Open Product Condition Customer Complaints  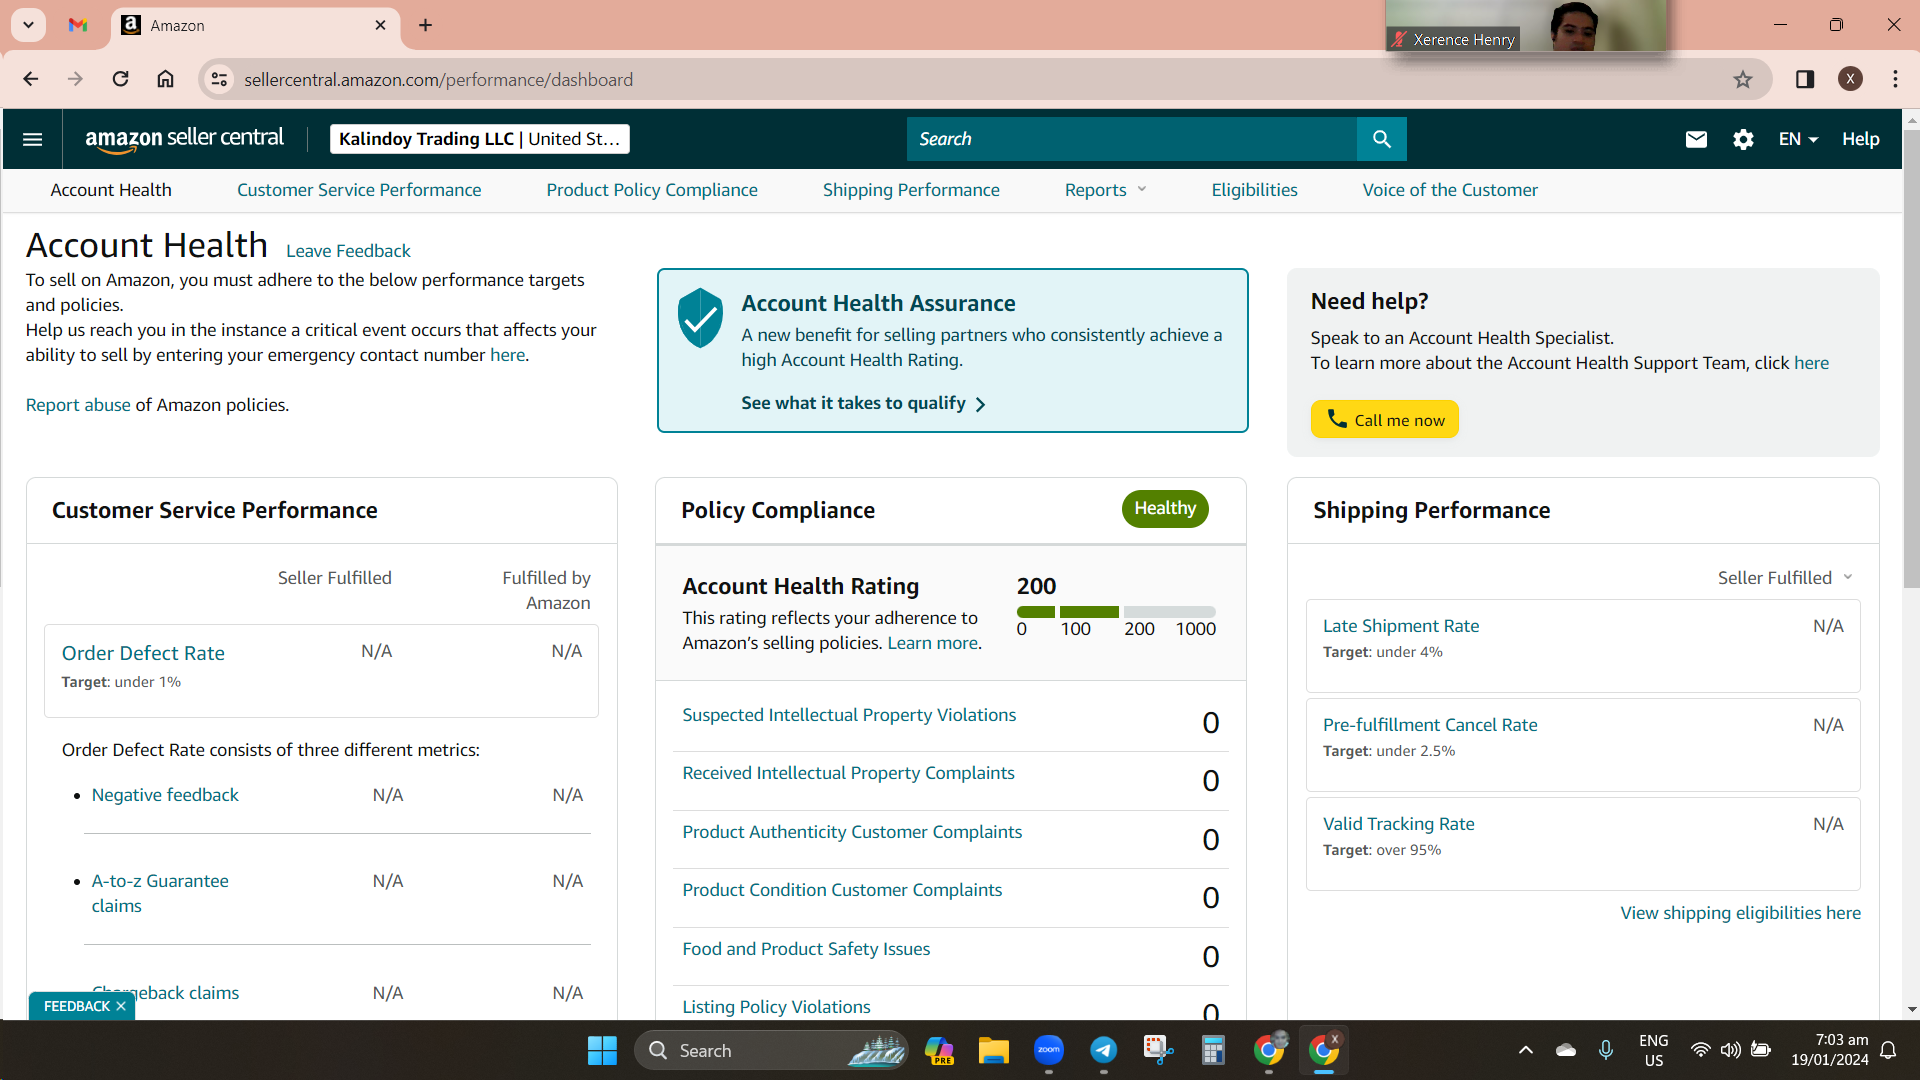point(842,890)
